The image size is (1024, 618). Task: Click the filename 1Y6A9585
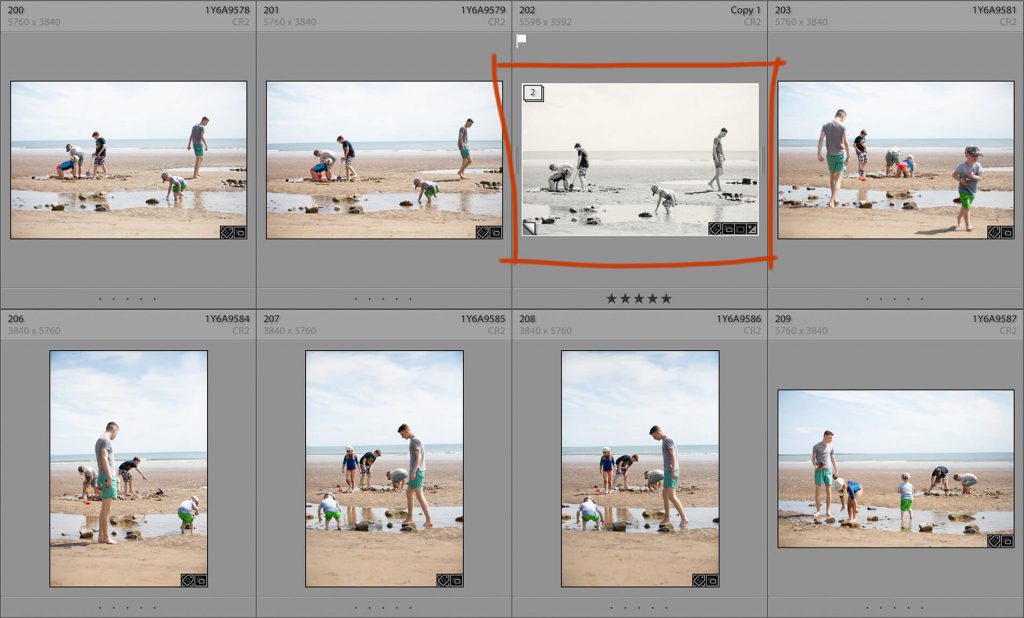click(483, 319)
